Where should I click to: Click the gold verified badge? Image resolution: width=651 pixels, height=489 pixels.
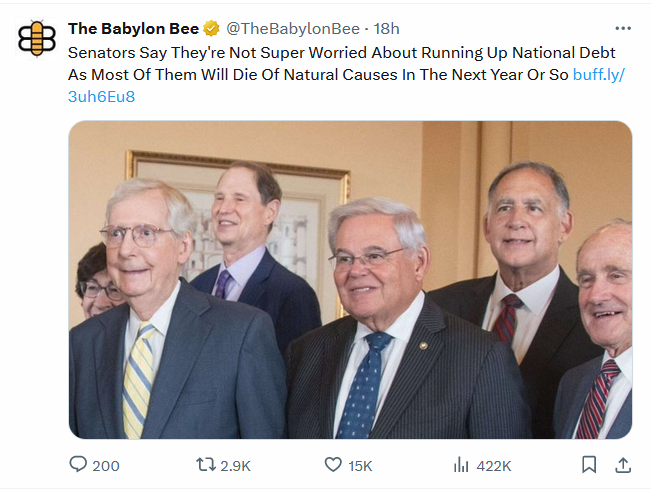click(212, 29)
